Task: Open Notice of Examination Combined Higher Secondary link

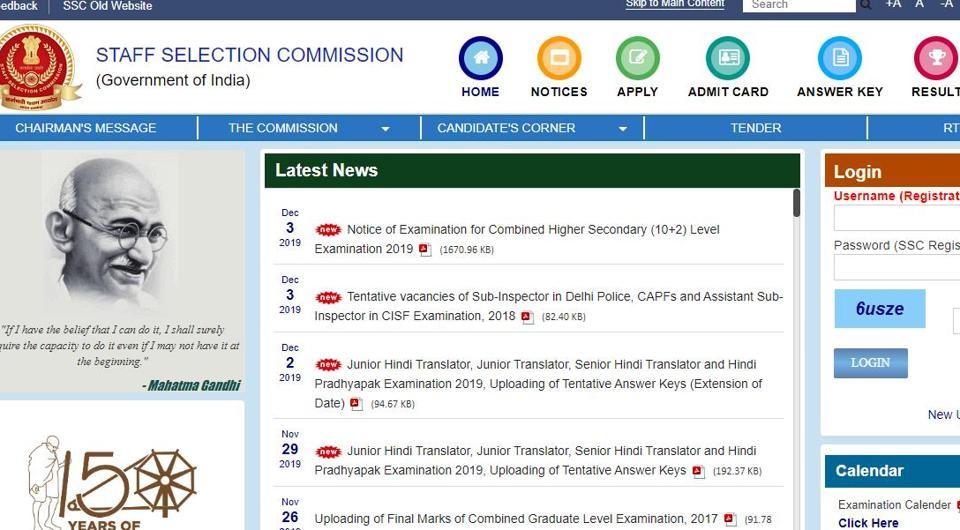Action: (x=517, y=239)
